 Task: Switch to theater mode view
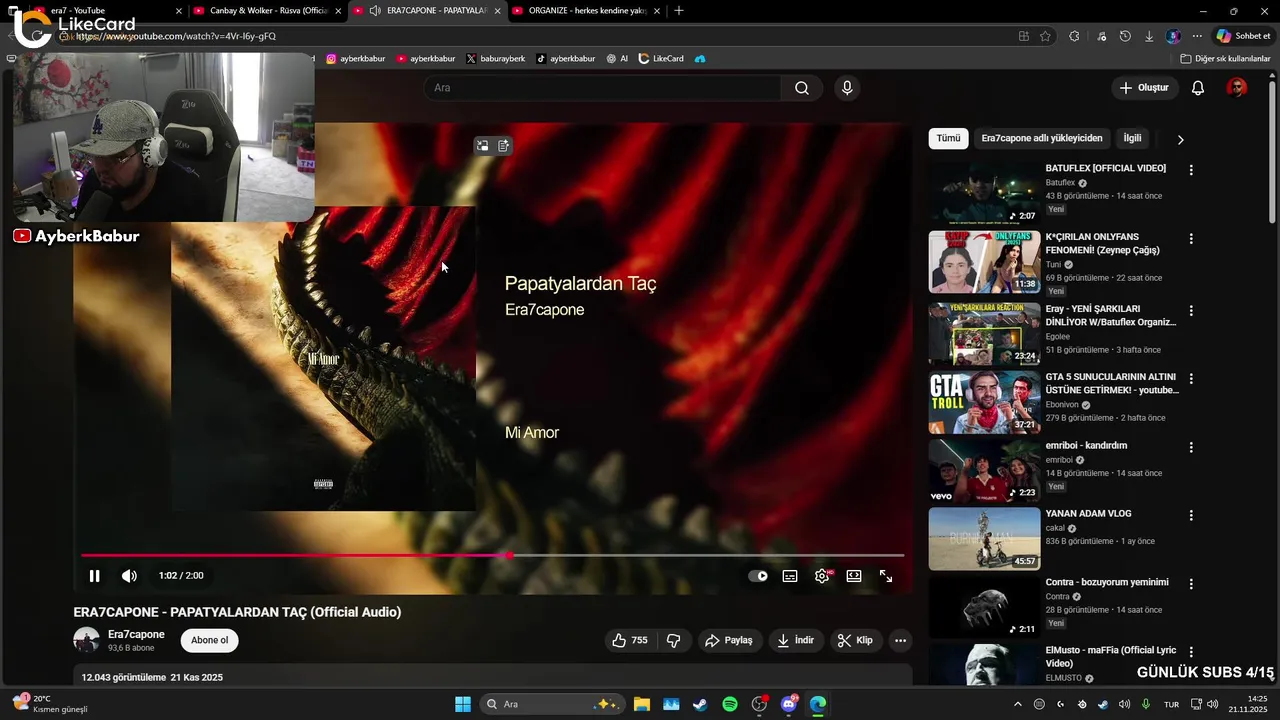click(x=854, y=576)
